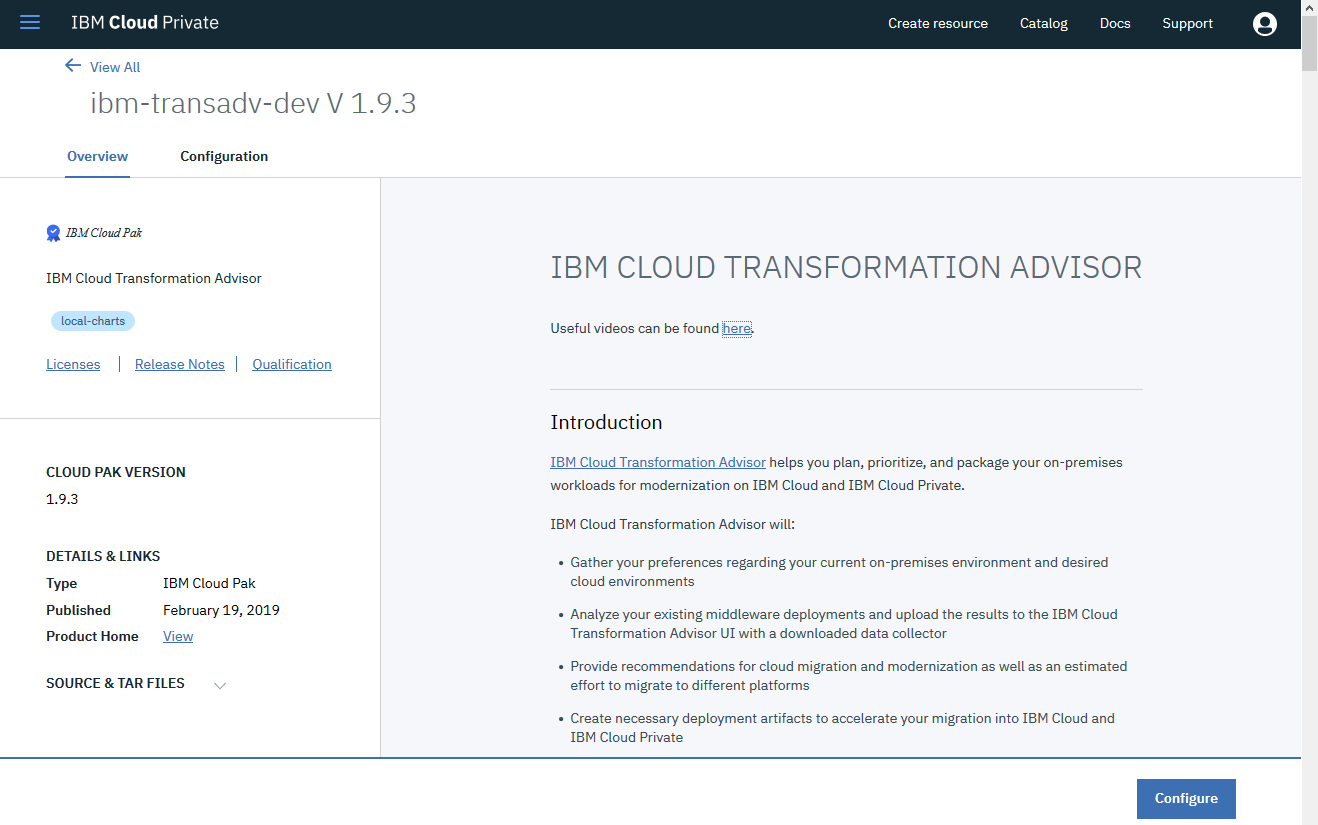Screen dimensions: 1318x825
Task: Open the Qualification link
Action: (291, 363)
